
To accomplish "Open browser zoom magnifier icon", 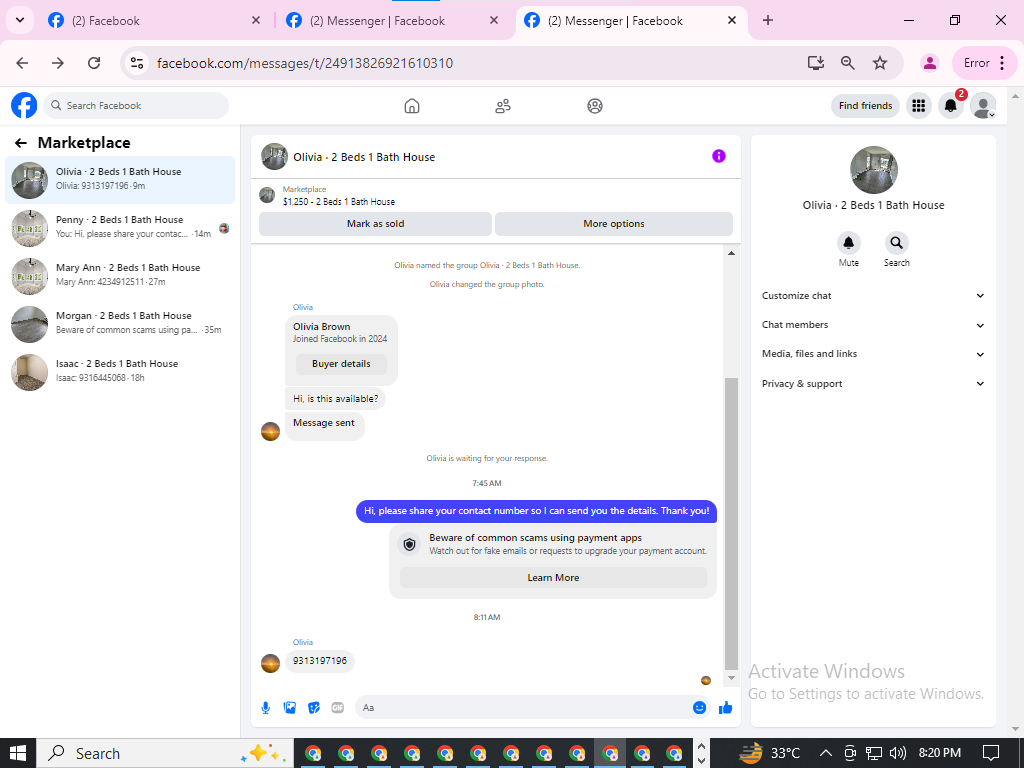I will [848, 63].
